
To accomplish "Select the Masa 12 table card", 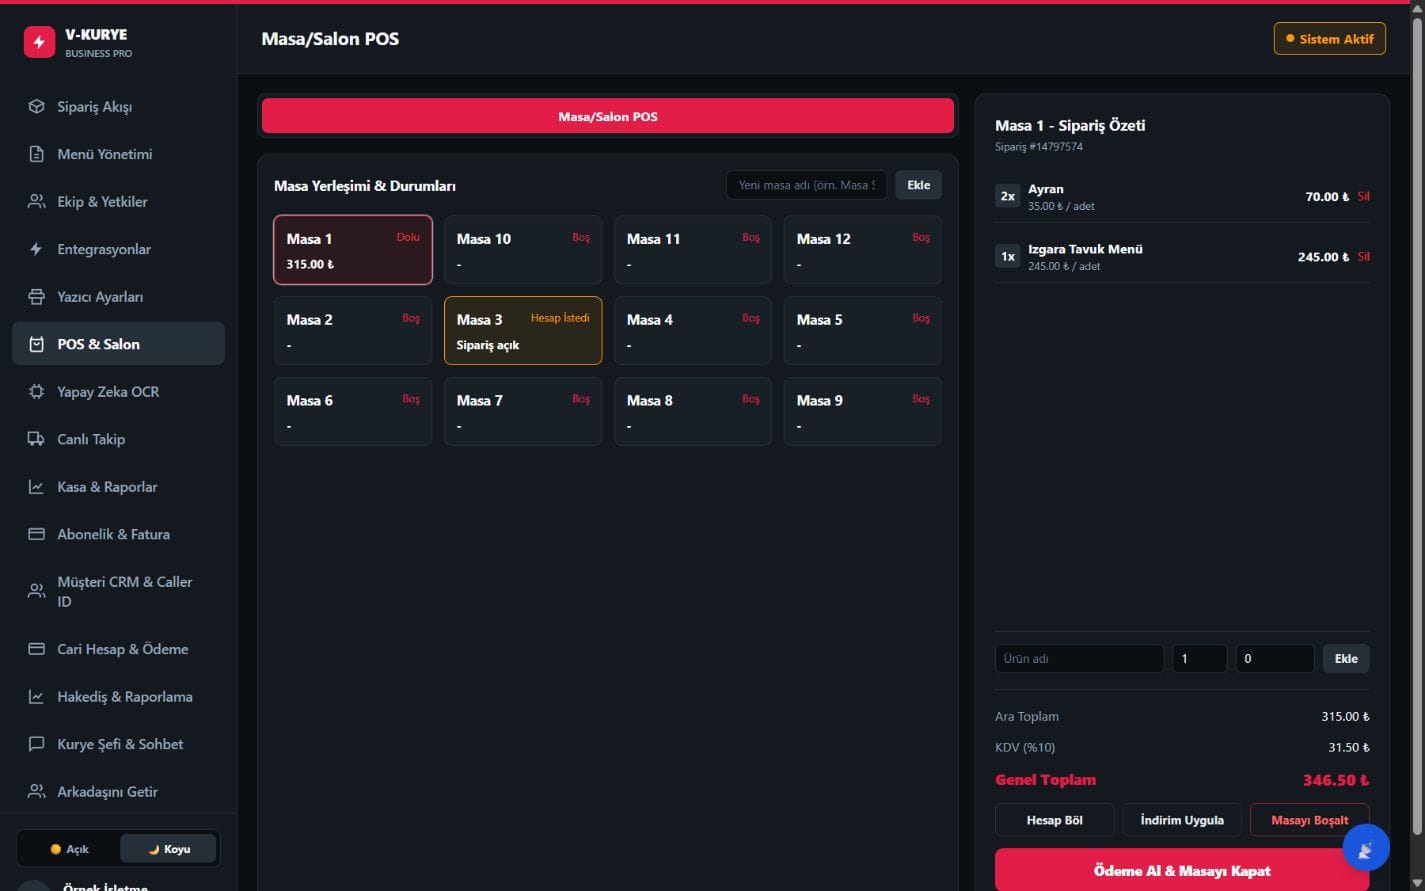I will pyautogui.click(x=863, y=250).
